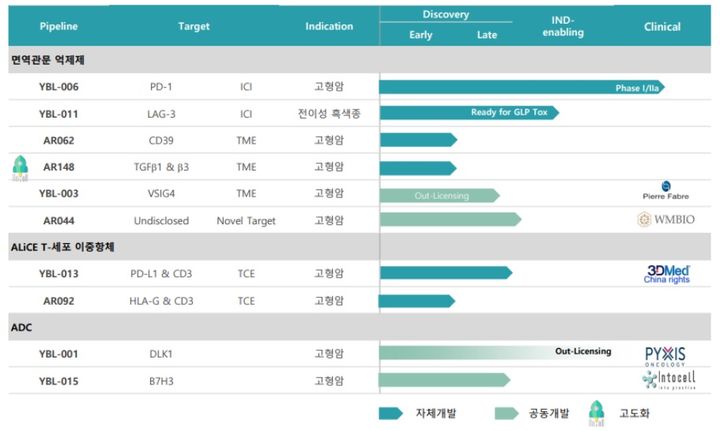Click the Out-Licensing bar for YBL-003
This screenshot has height=431, width=720.
click(438, 194)
